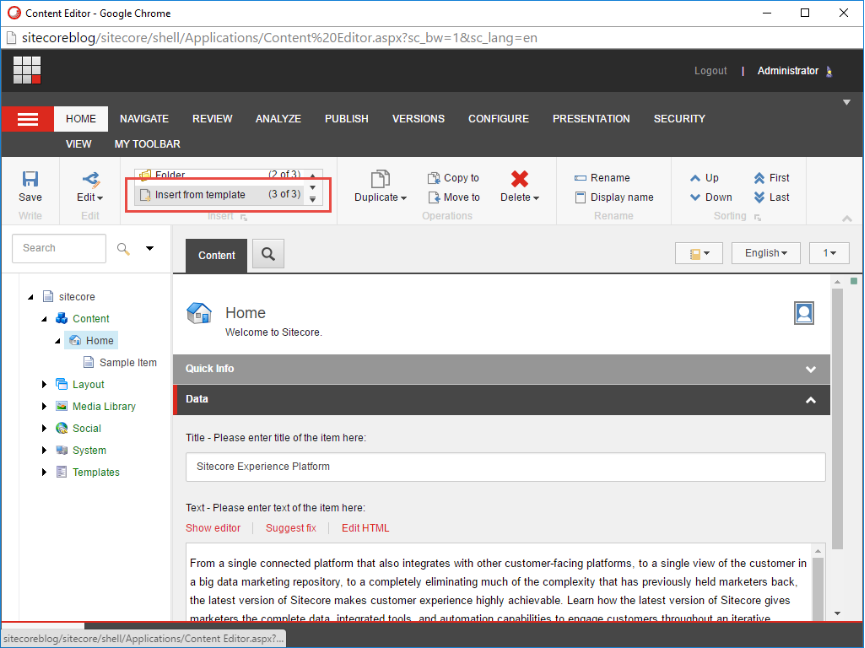
Task: Click the Duplicate item icon
Action: coord(380,179)
